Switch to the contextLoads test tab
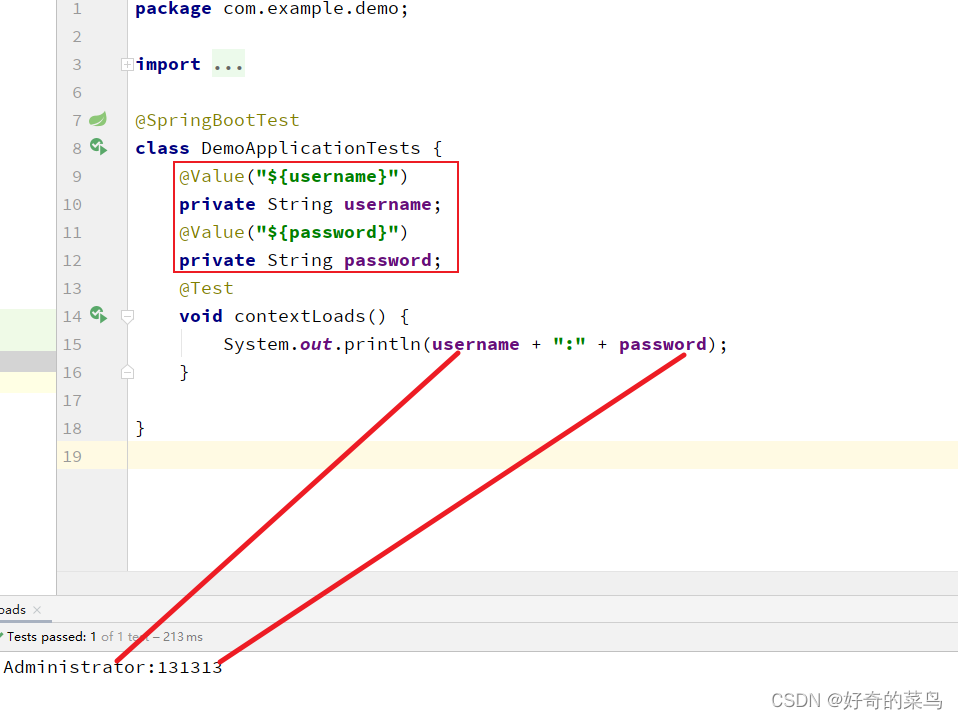The image size is (958, 719). pyautogui.click(x=12, y=609)
